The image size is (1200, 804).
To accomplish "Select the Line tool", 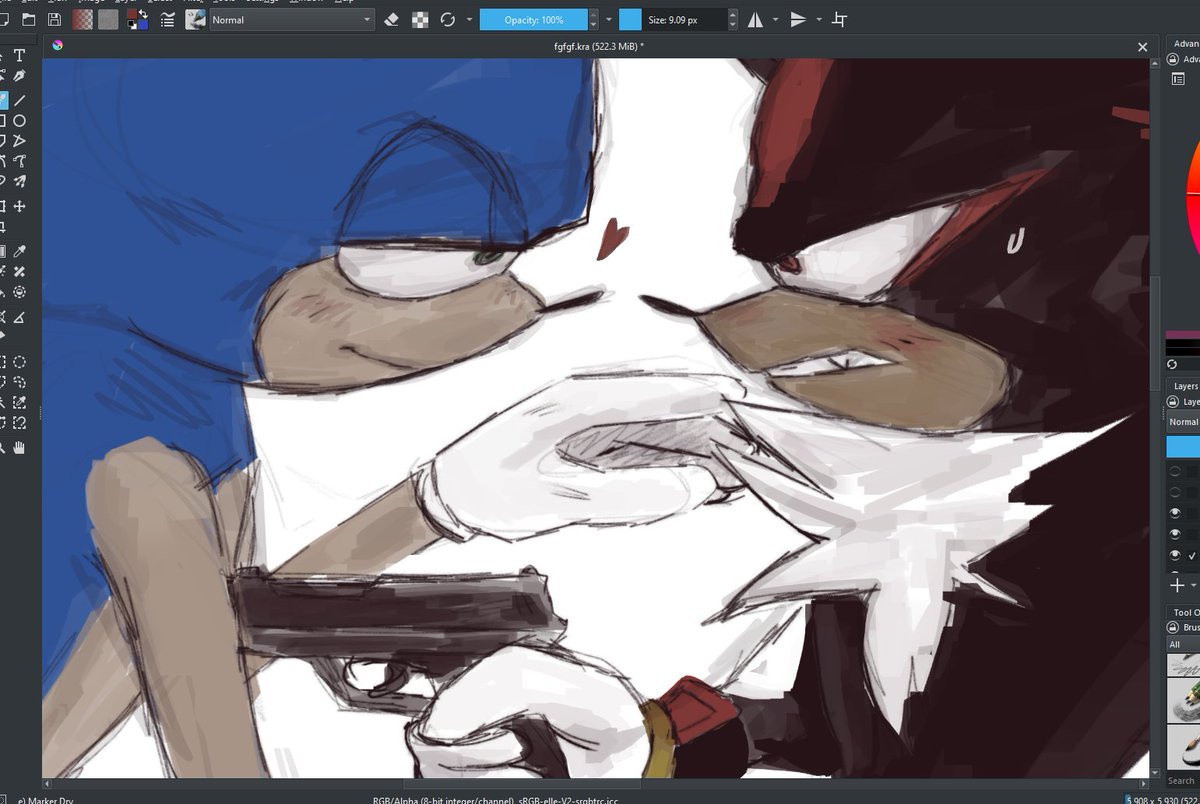I will click(19, 100).
